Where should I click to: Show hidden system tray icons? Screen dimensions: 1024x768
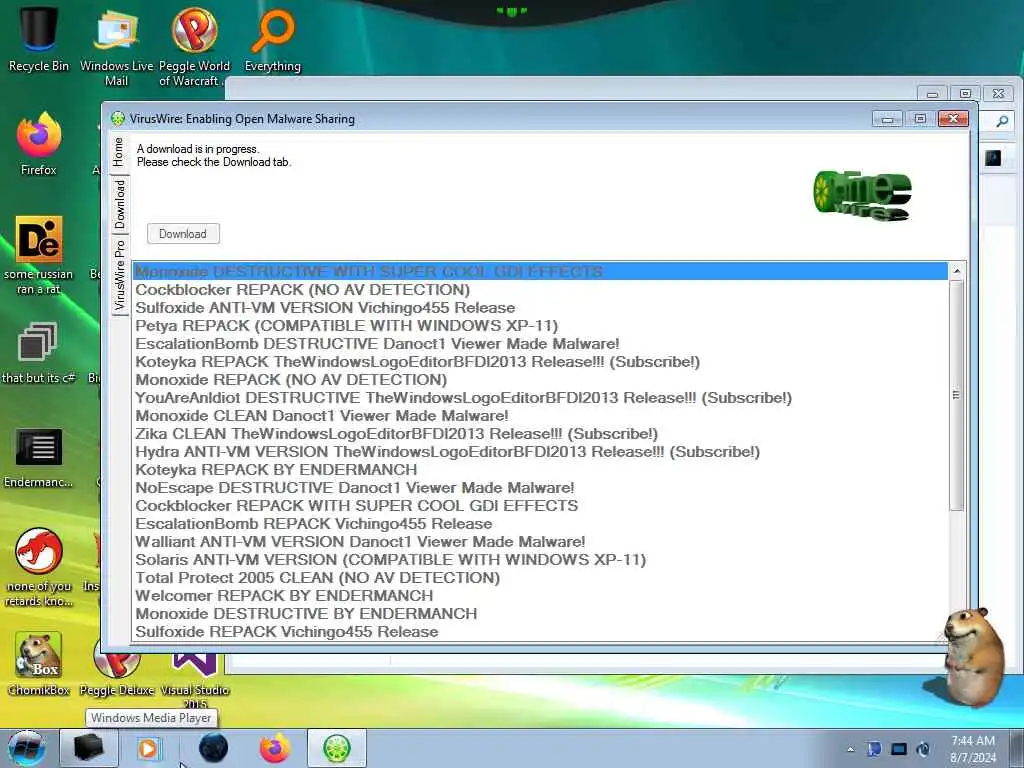click(x=850, y=750)
